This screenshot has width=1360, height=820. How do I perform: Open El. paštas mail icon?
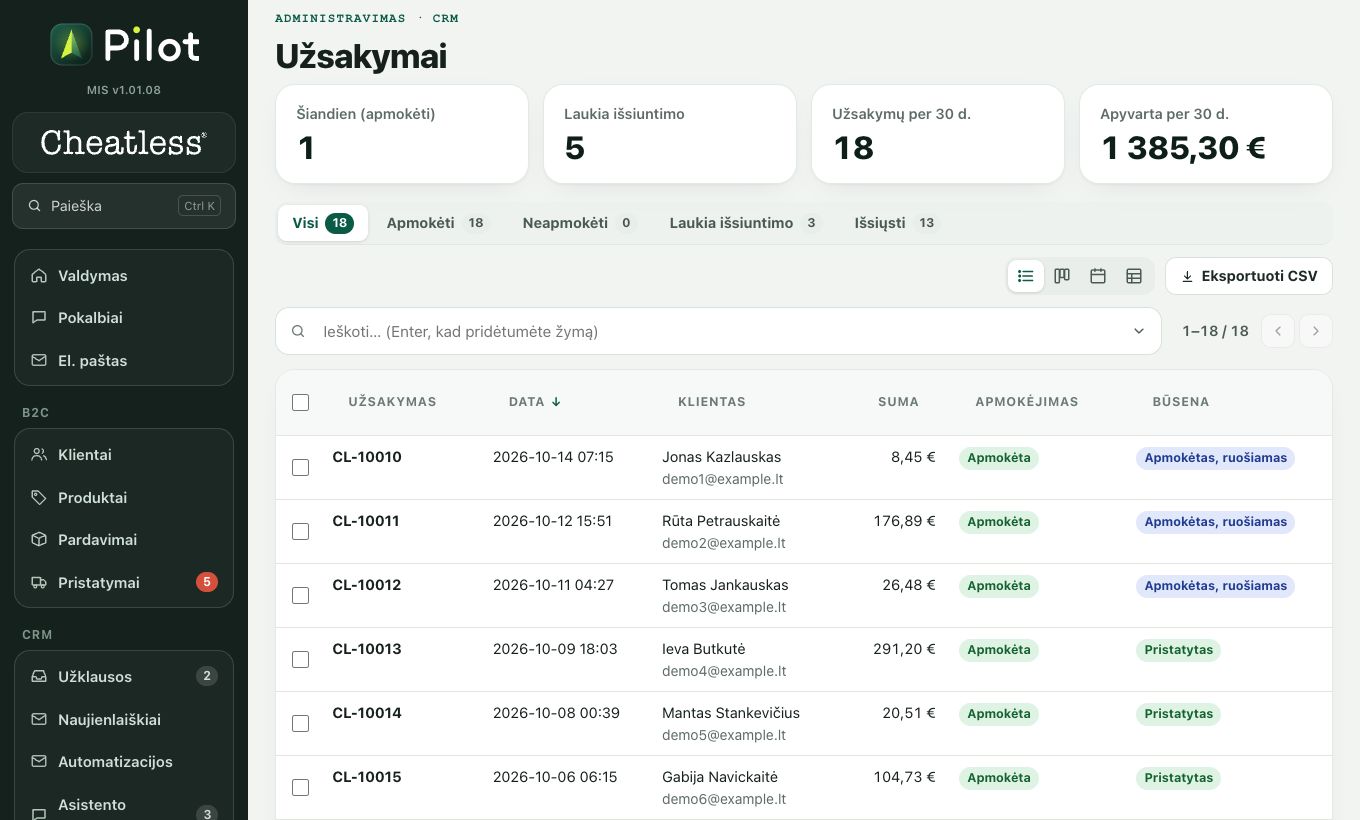point(39,360)
